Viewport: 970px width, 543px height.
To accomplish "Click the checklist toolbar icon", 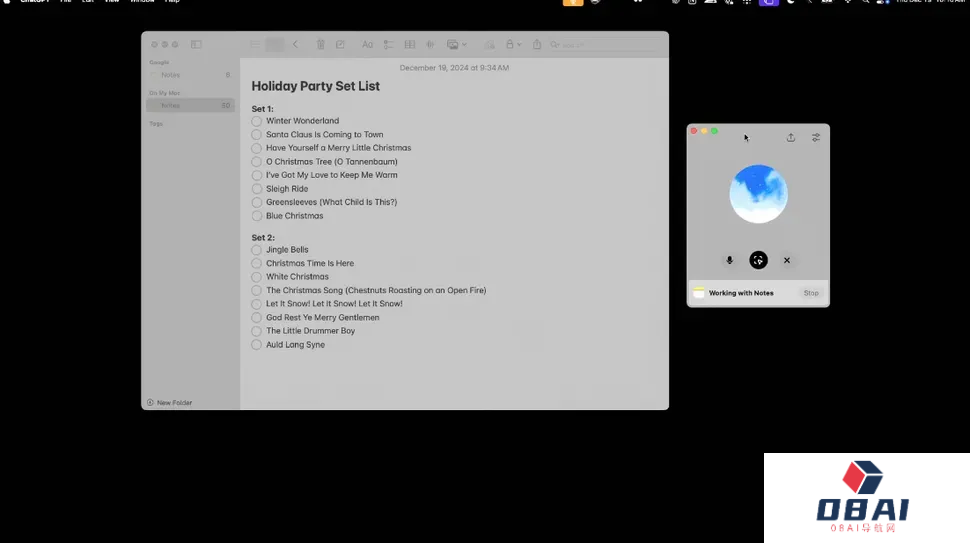I will click(x=388, y=45).
